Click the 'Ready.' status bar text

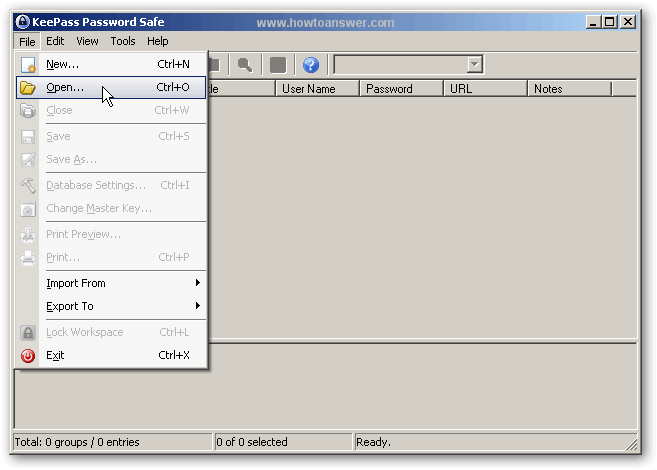pos(373,442)
